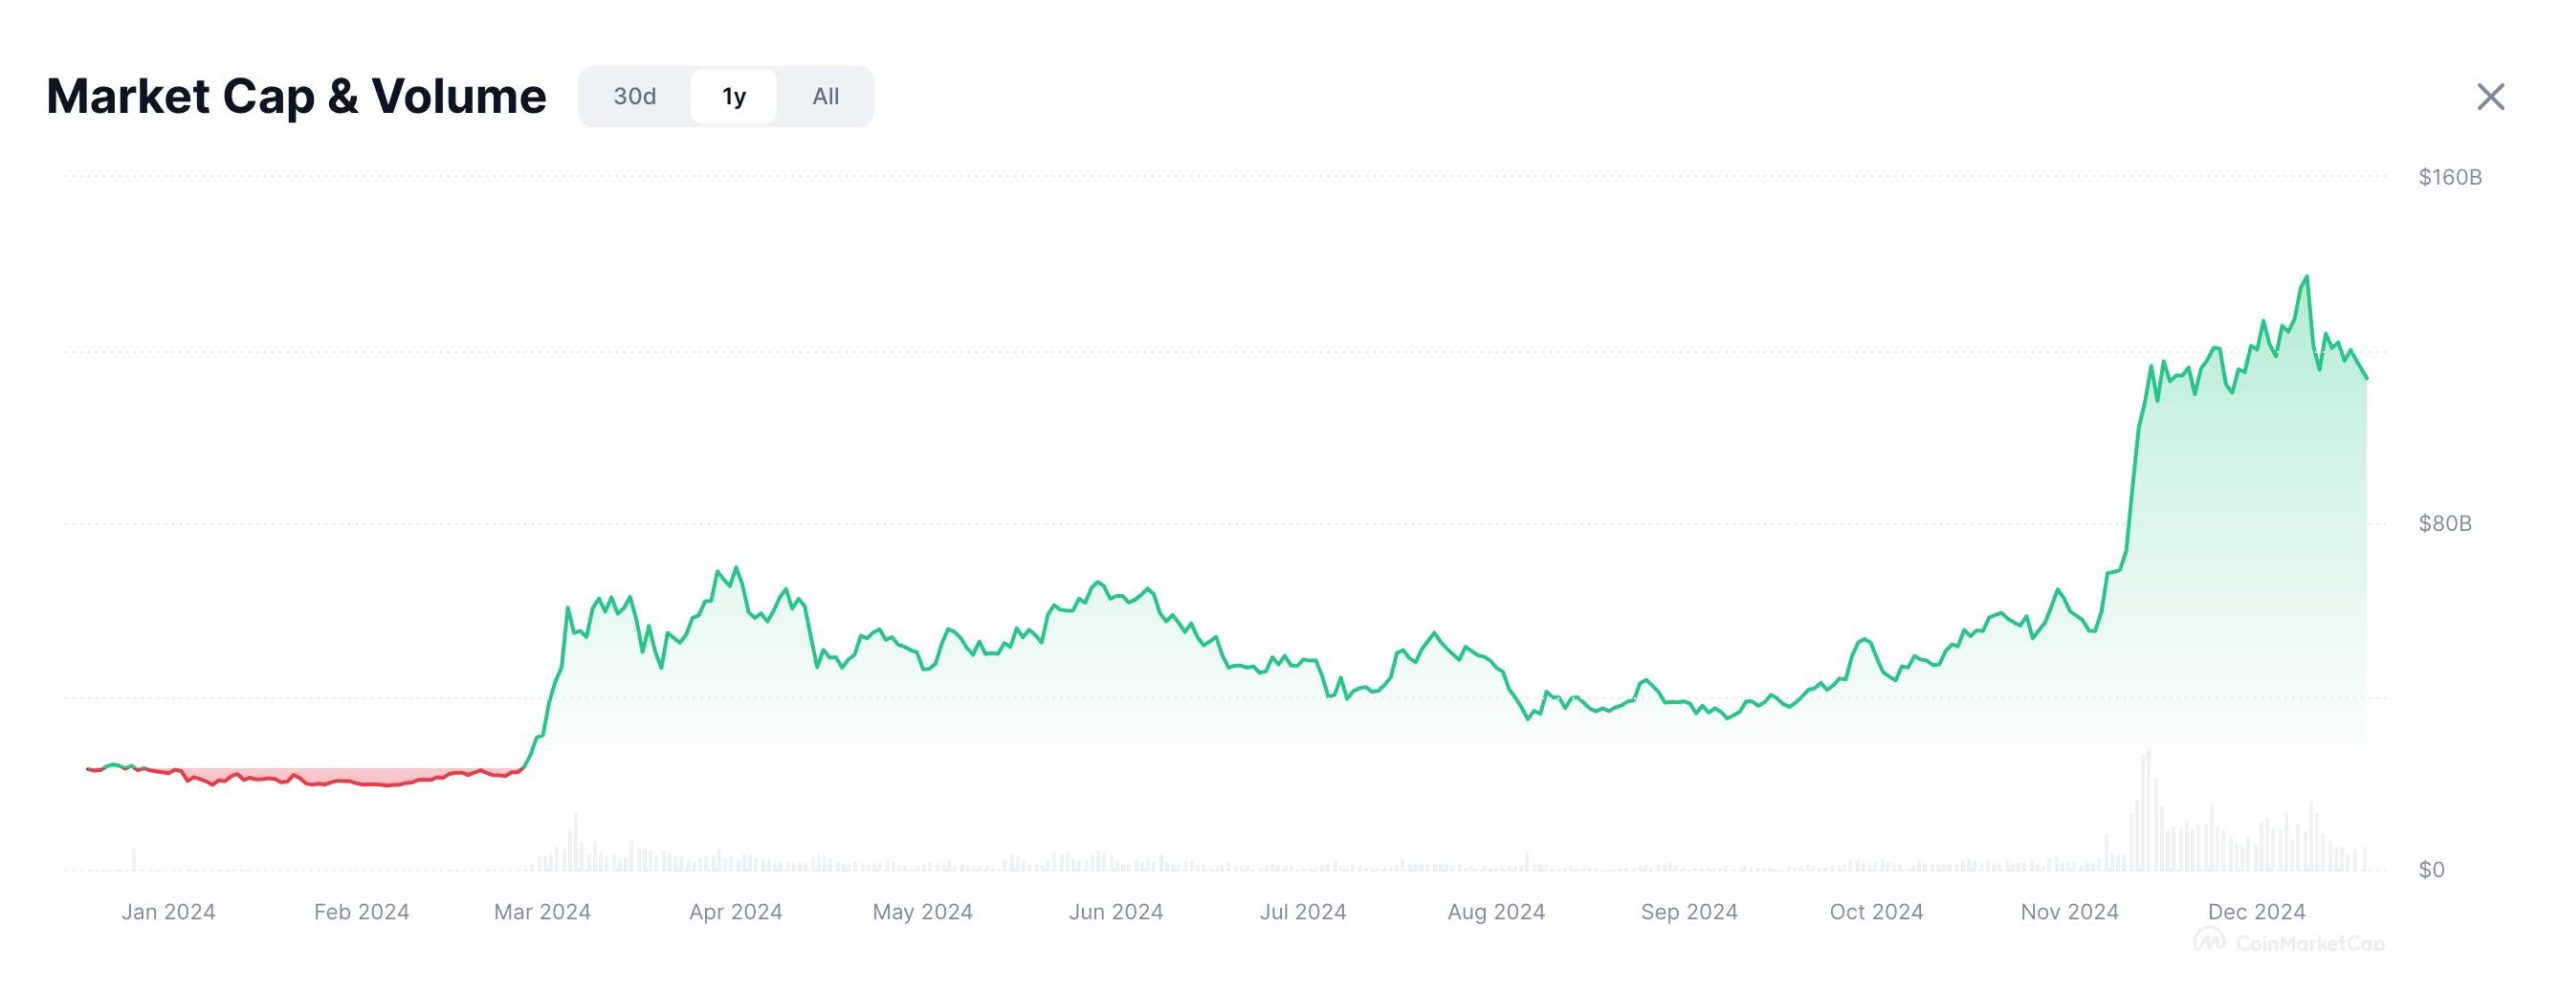Click the $160B y-axis label
This screenshot has height=993, width=2560.
tap(2449, 177)
